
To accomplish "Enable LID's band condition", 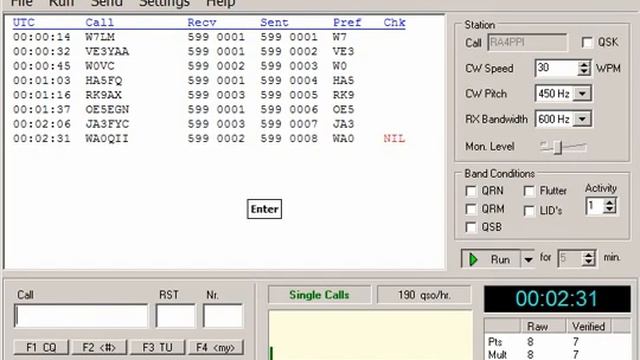I will (529, 211).
